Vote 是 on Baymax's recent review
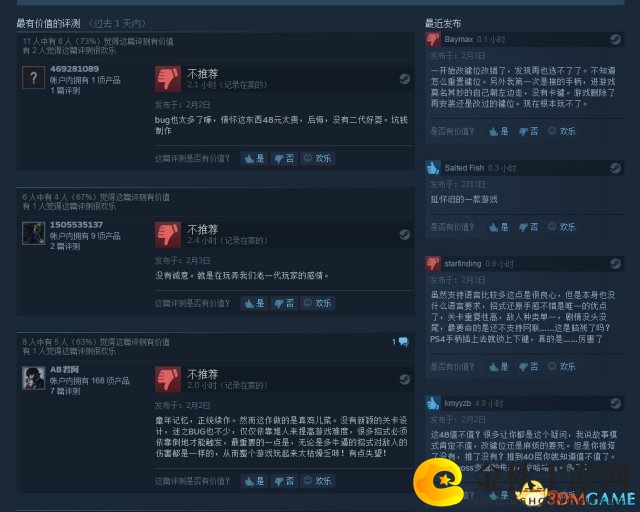The image size is (640, 512). pyautogui.click(x=499, y=131)
